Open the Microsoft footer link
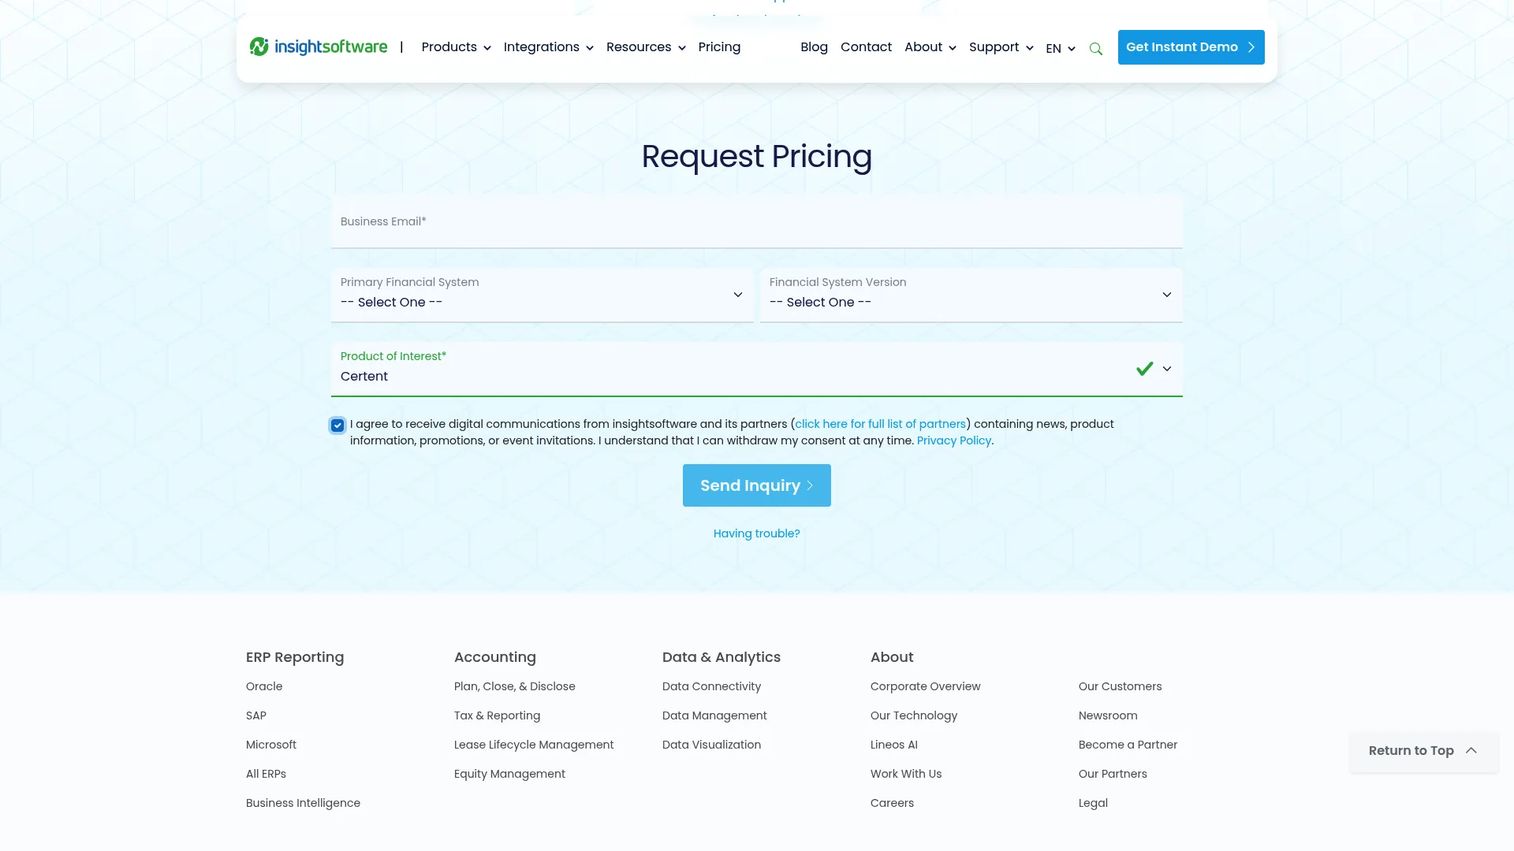 click(271, 744)
